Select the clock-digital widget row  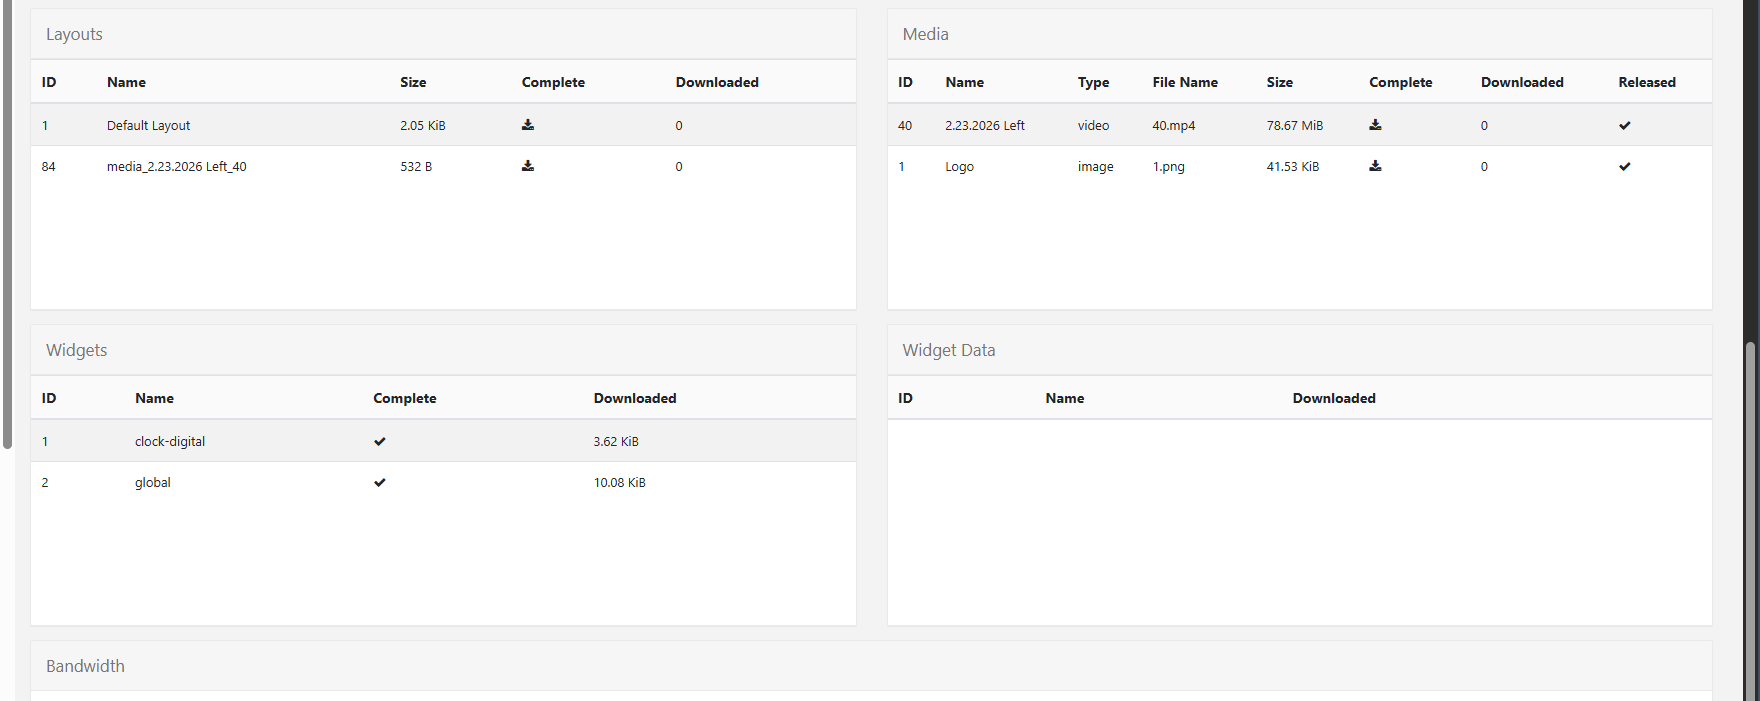click(x=170, y=442)
